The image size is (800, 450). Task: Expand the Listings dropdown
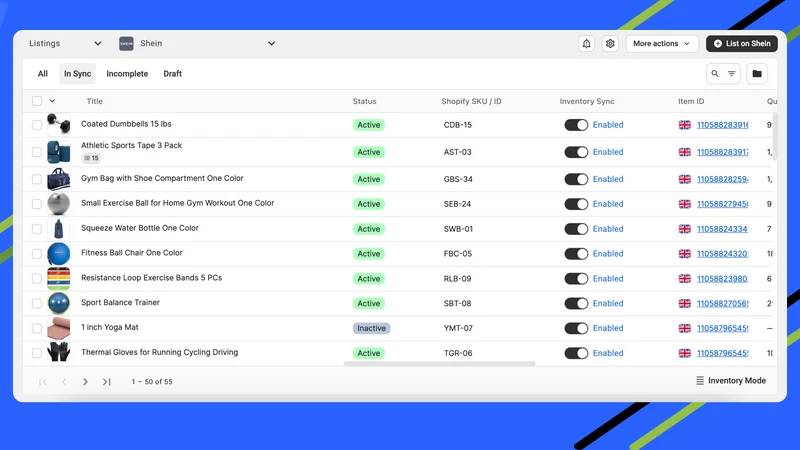click(65, 43)
